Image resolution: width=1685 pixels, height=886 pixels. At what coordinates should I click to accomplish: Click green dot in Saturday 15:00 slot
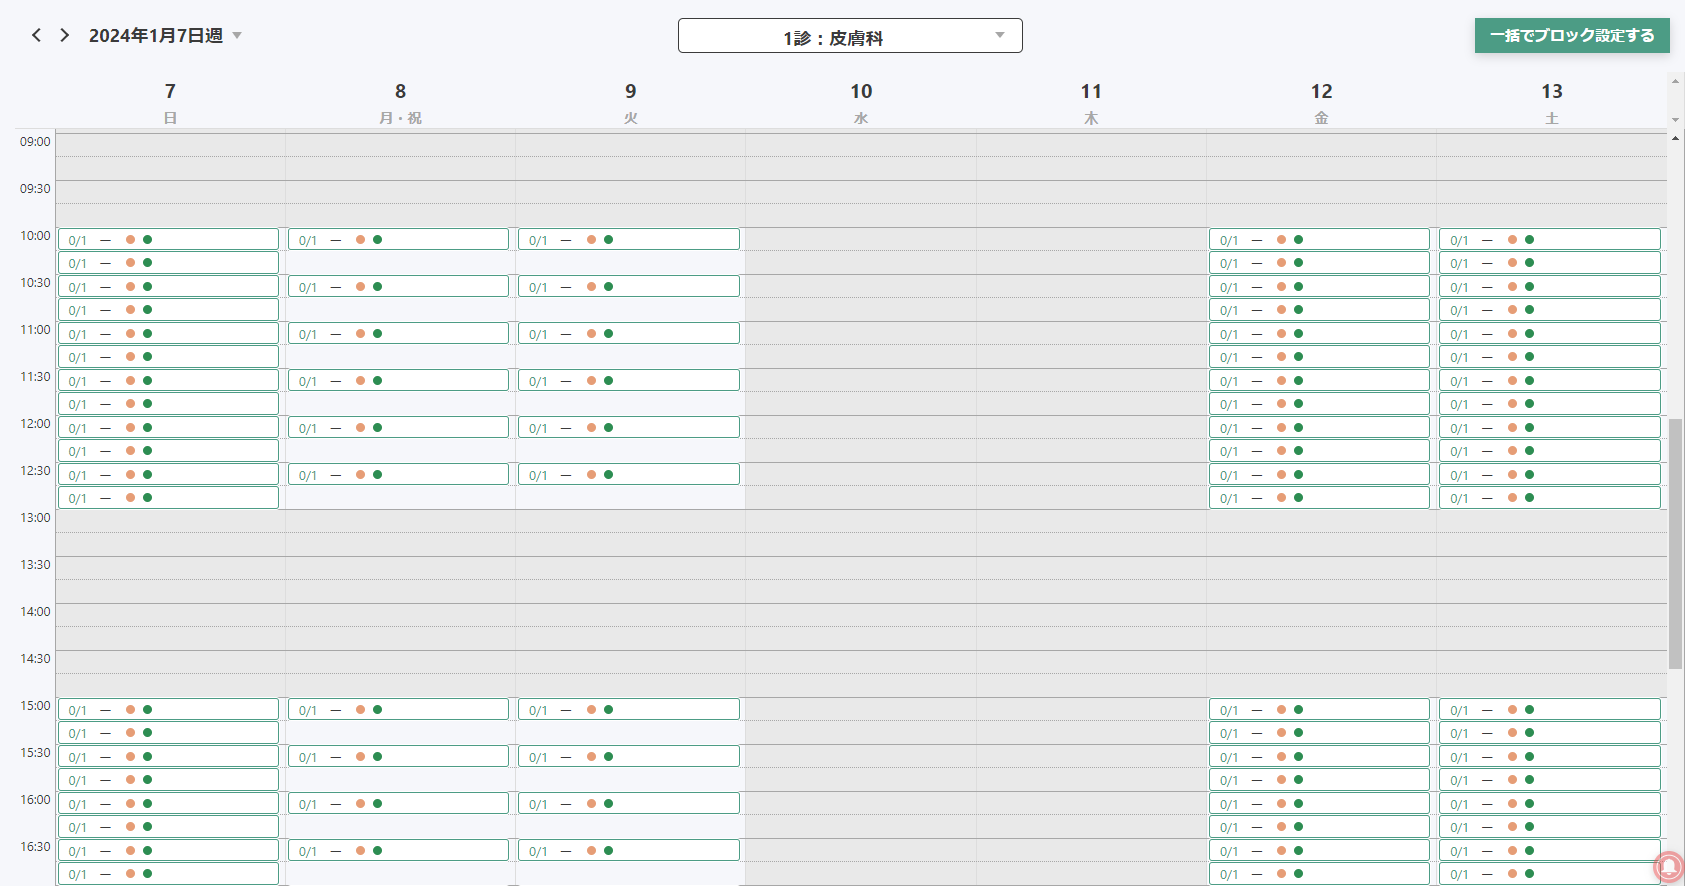coord(1529,709)
